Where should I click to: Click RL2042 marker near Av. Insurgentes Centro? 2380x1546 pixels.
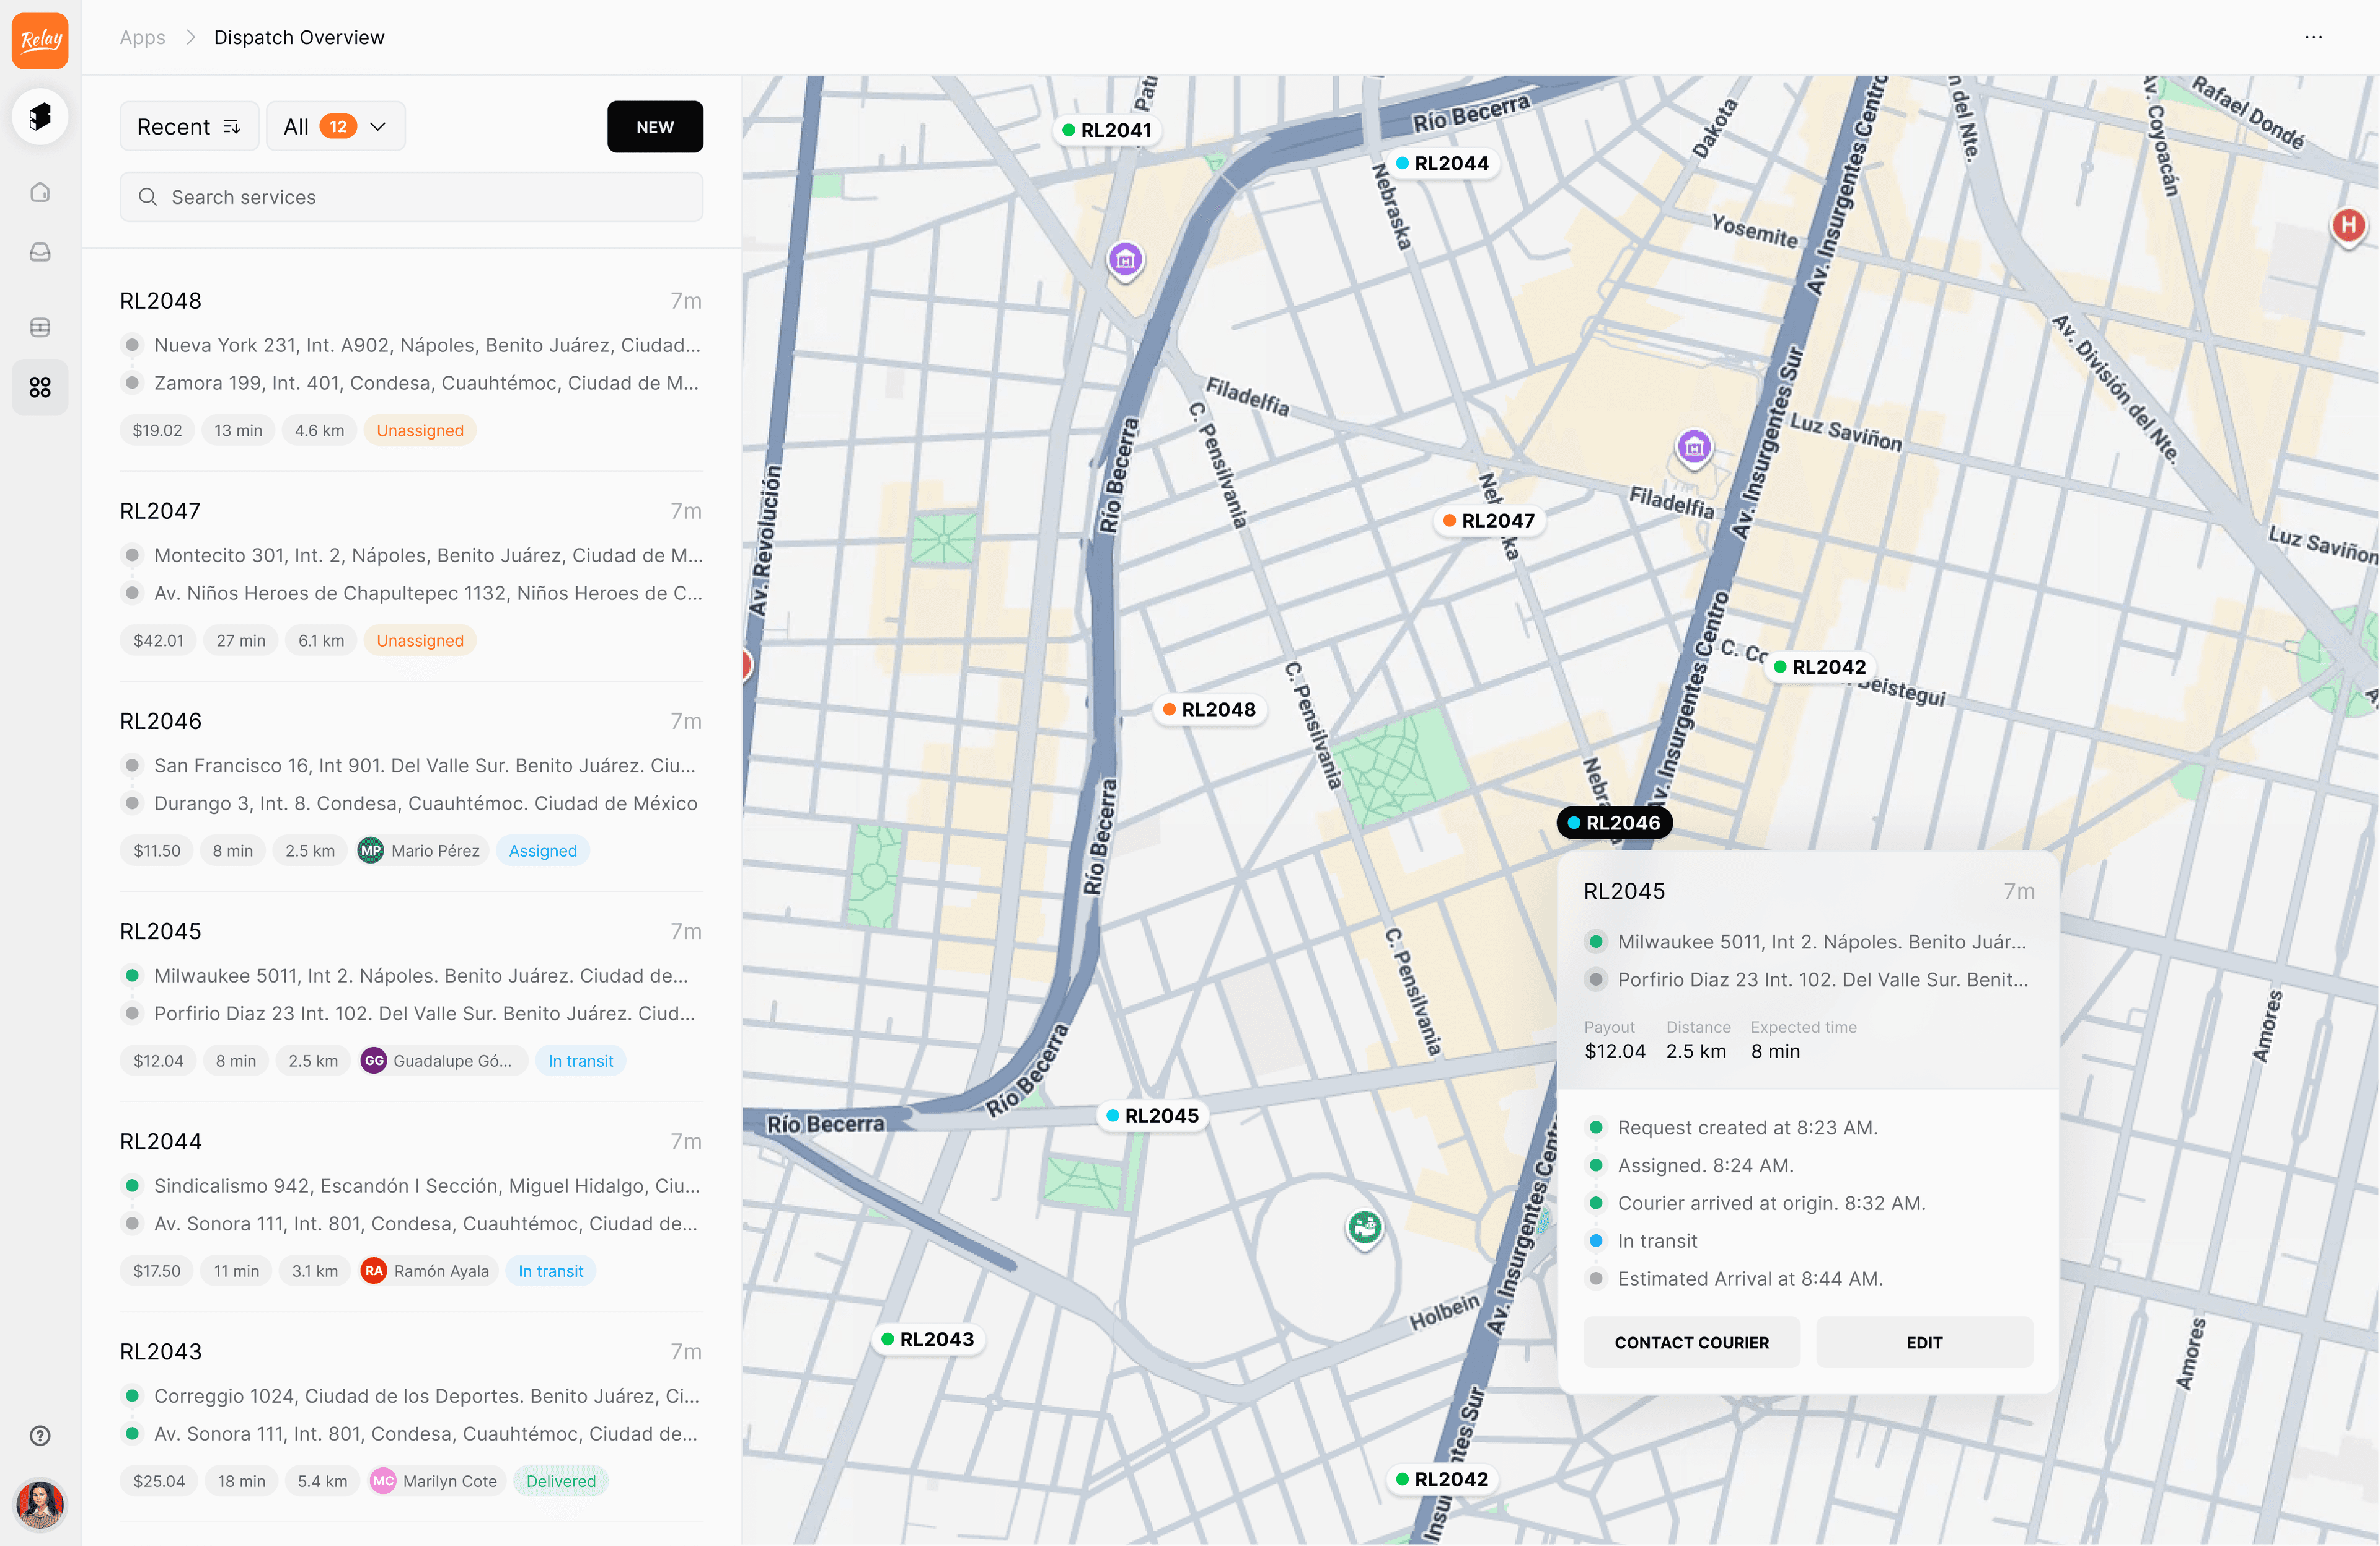tap(1820, 667)
